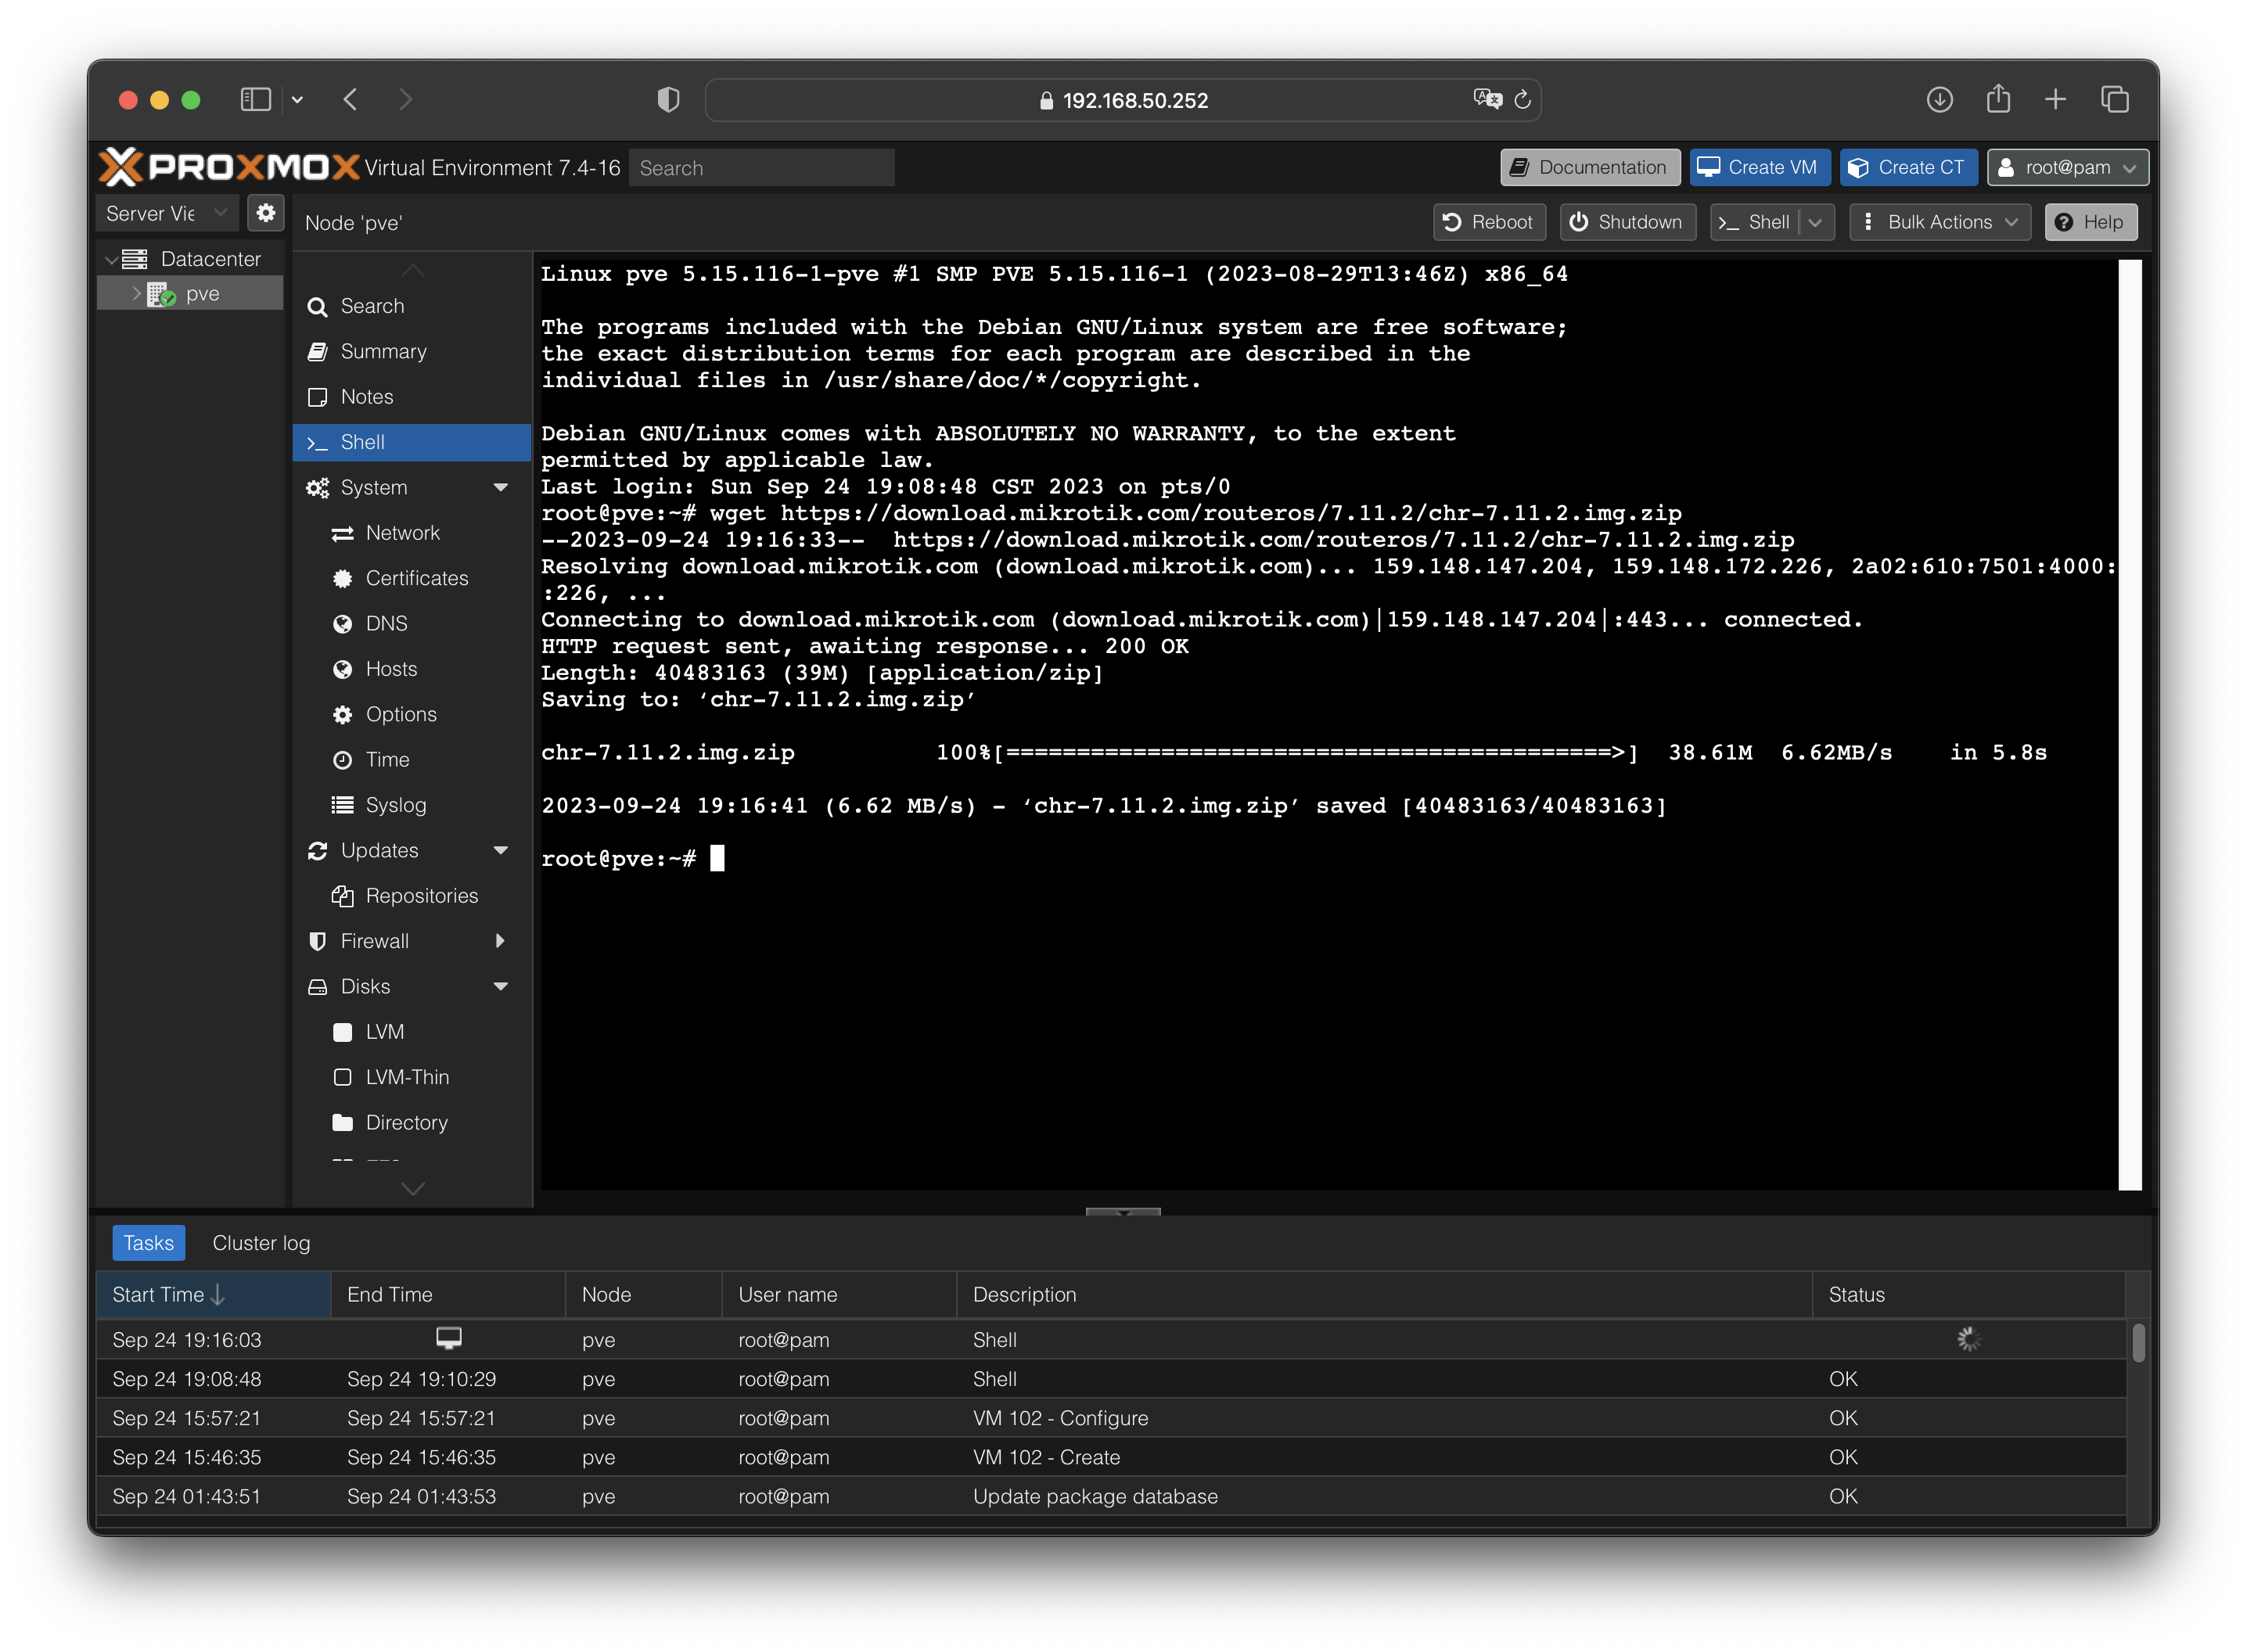Expand the Firewall submenu arrow
The height and width of the screenshot is (1652, 2247).
coord(500,941)
